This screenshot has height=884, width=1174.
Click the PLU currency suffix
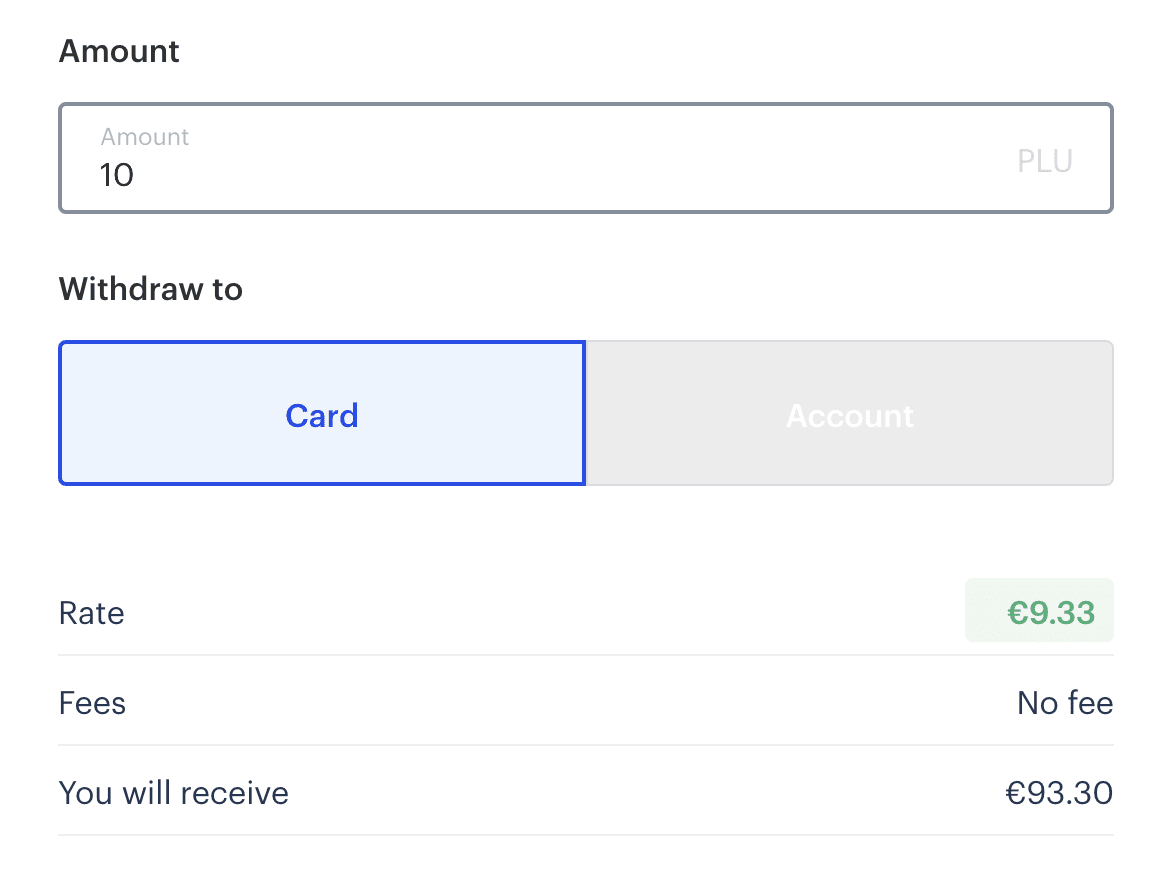tap(1044, 161)
